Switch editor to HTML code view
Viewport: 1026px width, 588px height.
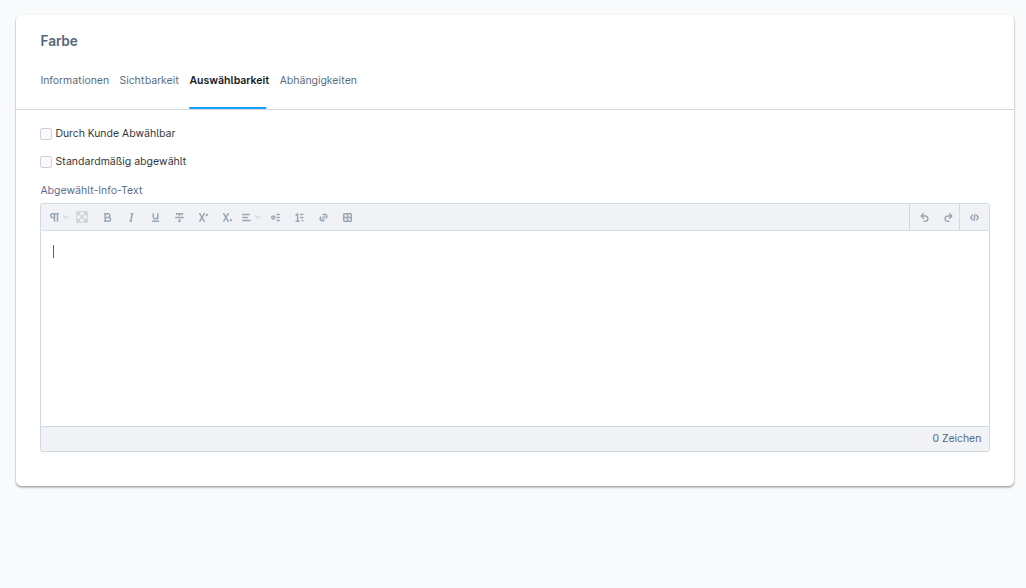click(x=974, y=218)
